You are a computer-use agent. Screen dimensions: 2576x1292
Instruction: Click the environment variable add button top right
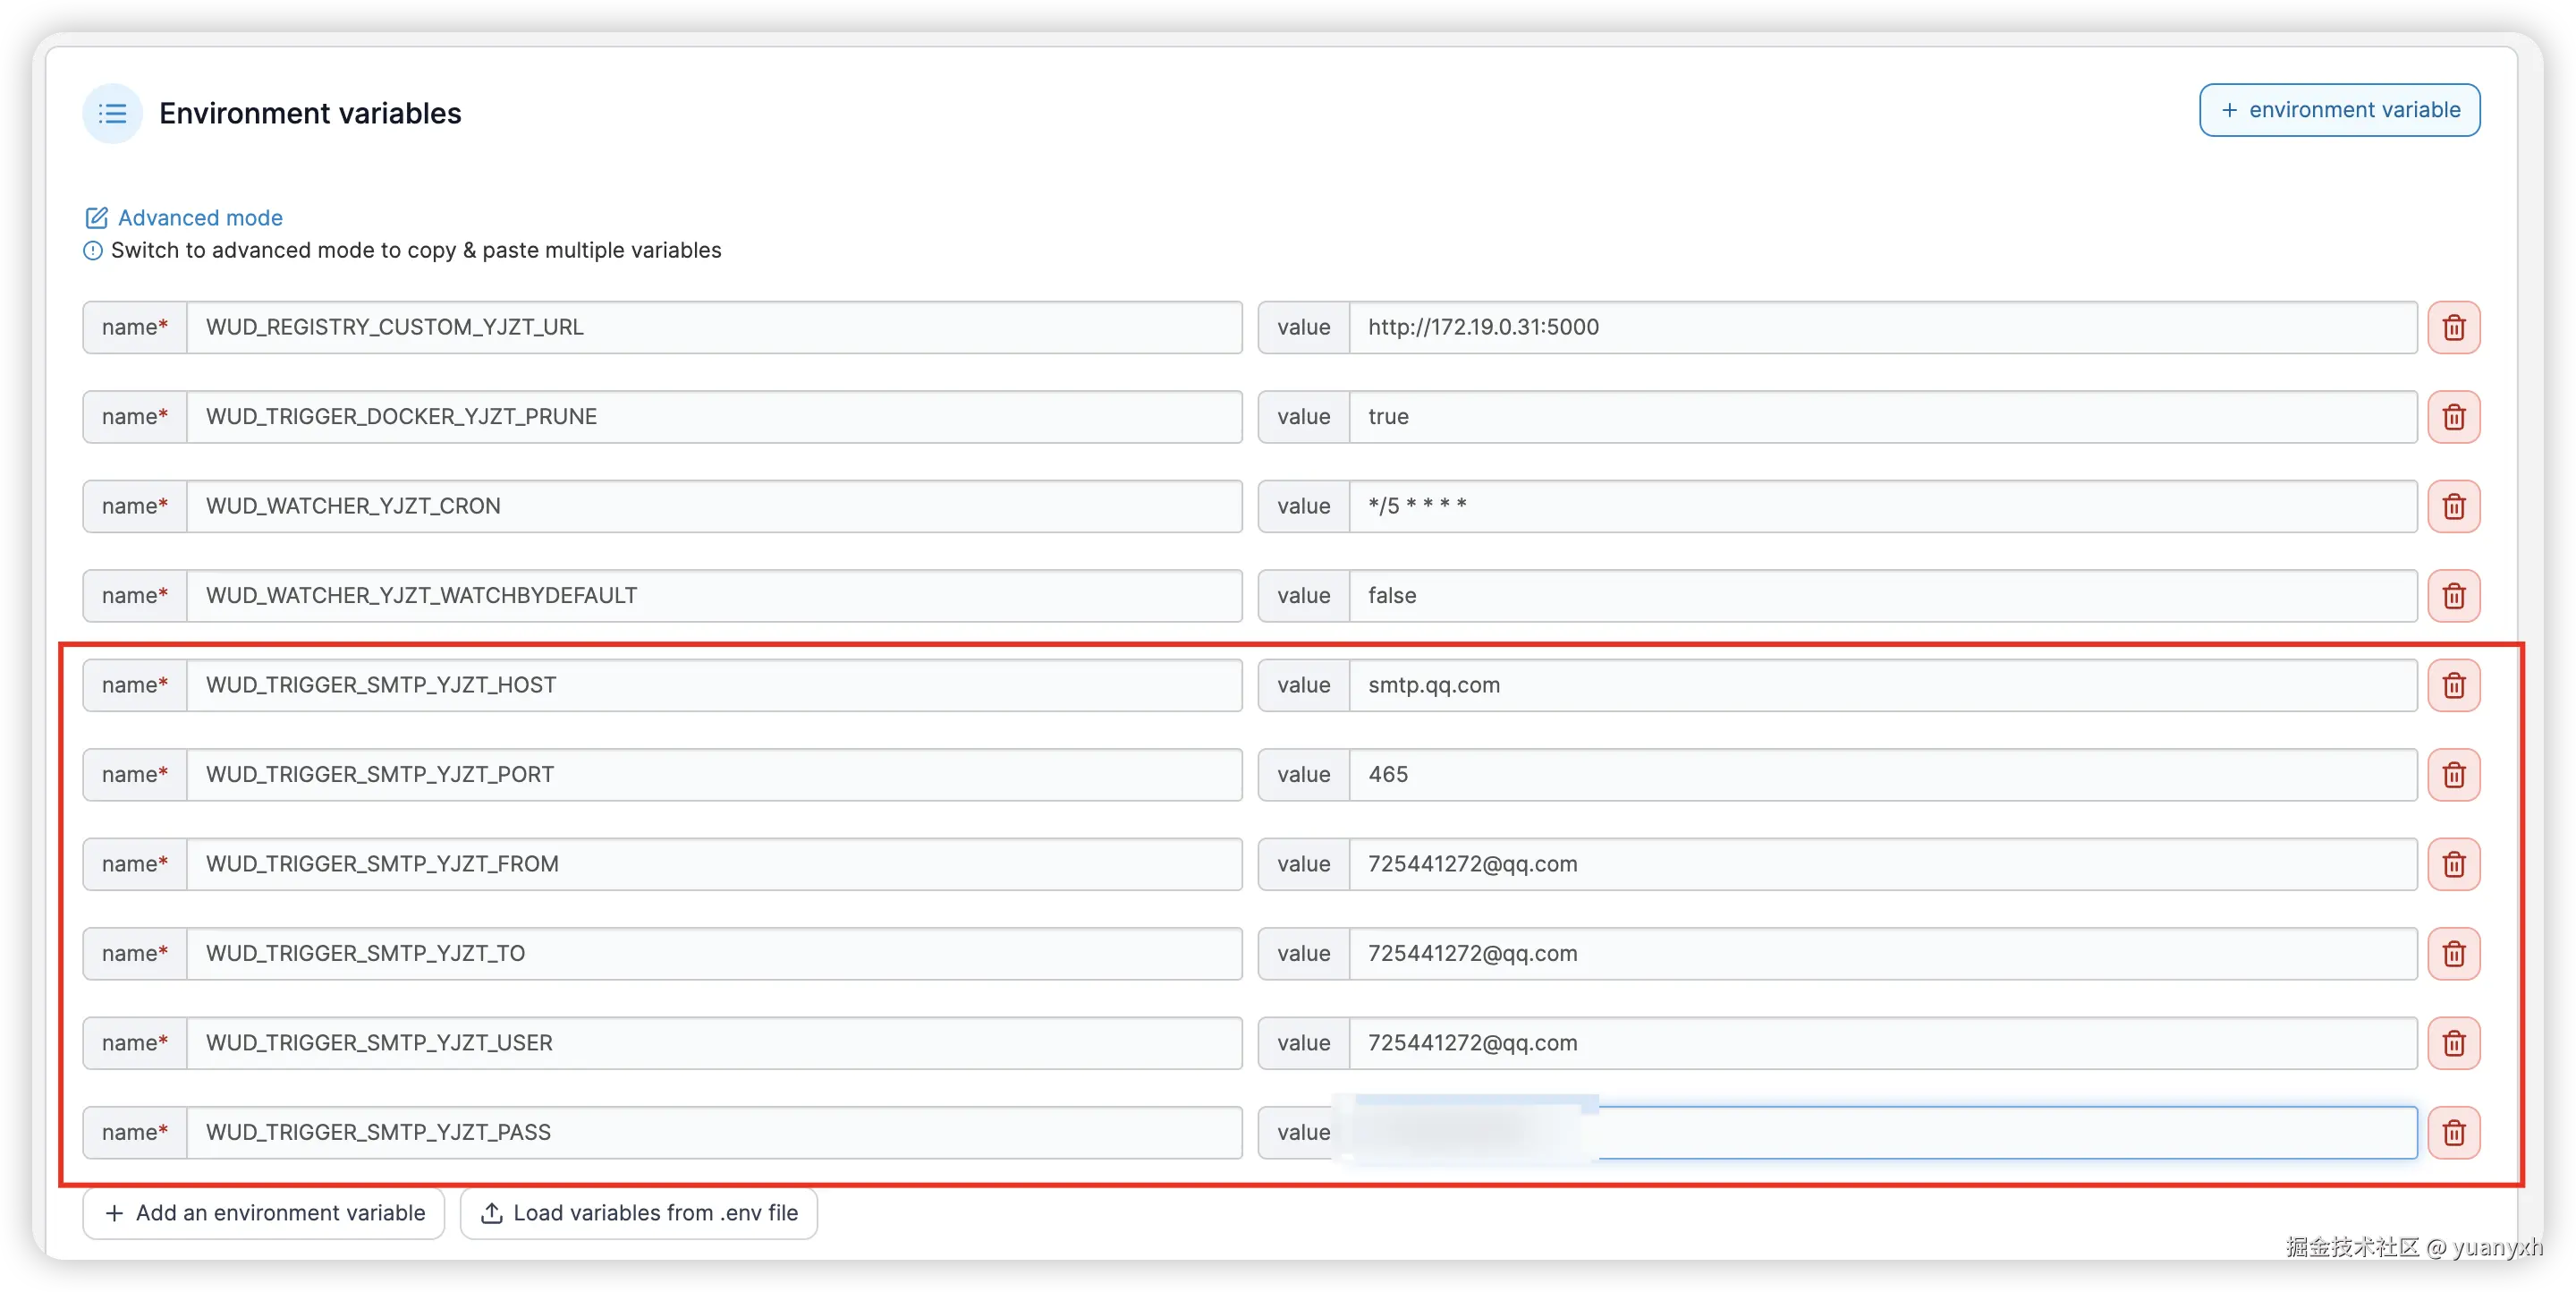pos(2339,109)
